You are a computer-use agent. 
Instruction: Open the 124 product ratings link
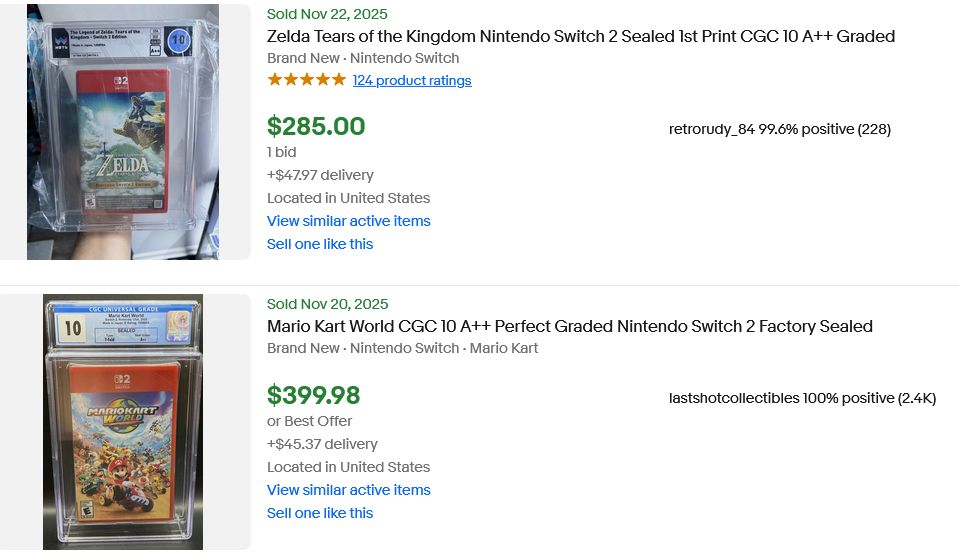(412, 81)
